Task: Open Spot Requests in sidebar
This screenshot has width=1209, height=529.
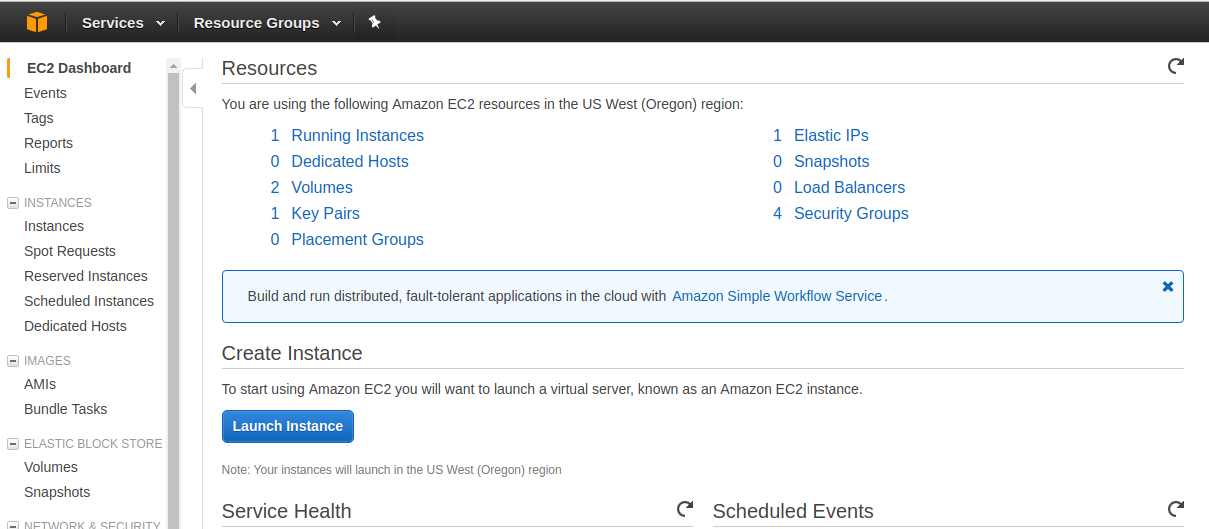Action: (x=70, y=251)
